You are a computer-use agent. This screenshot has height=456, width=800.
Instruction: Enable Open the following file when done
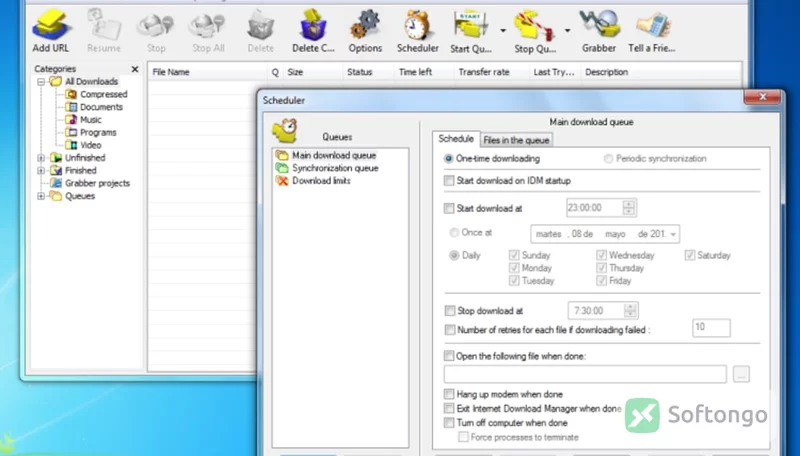(449, 356)
